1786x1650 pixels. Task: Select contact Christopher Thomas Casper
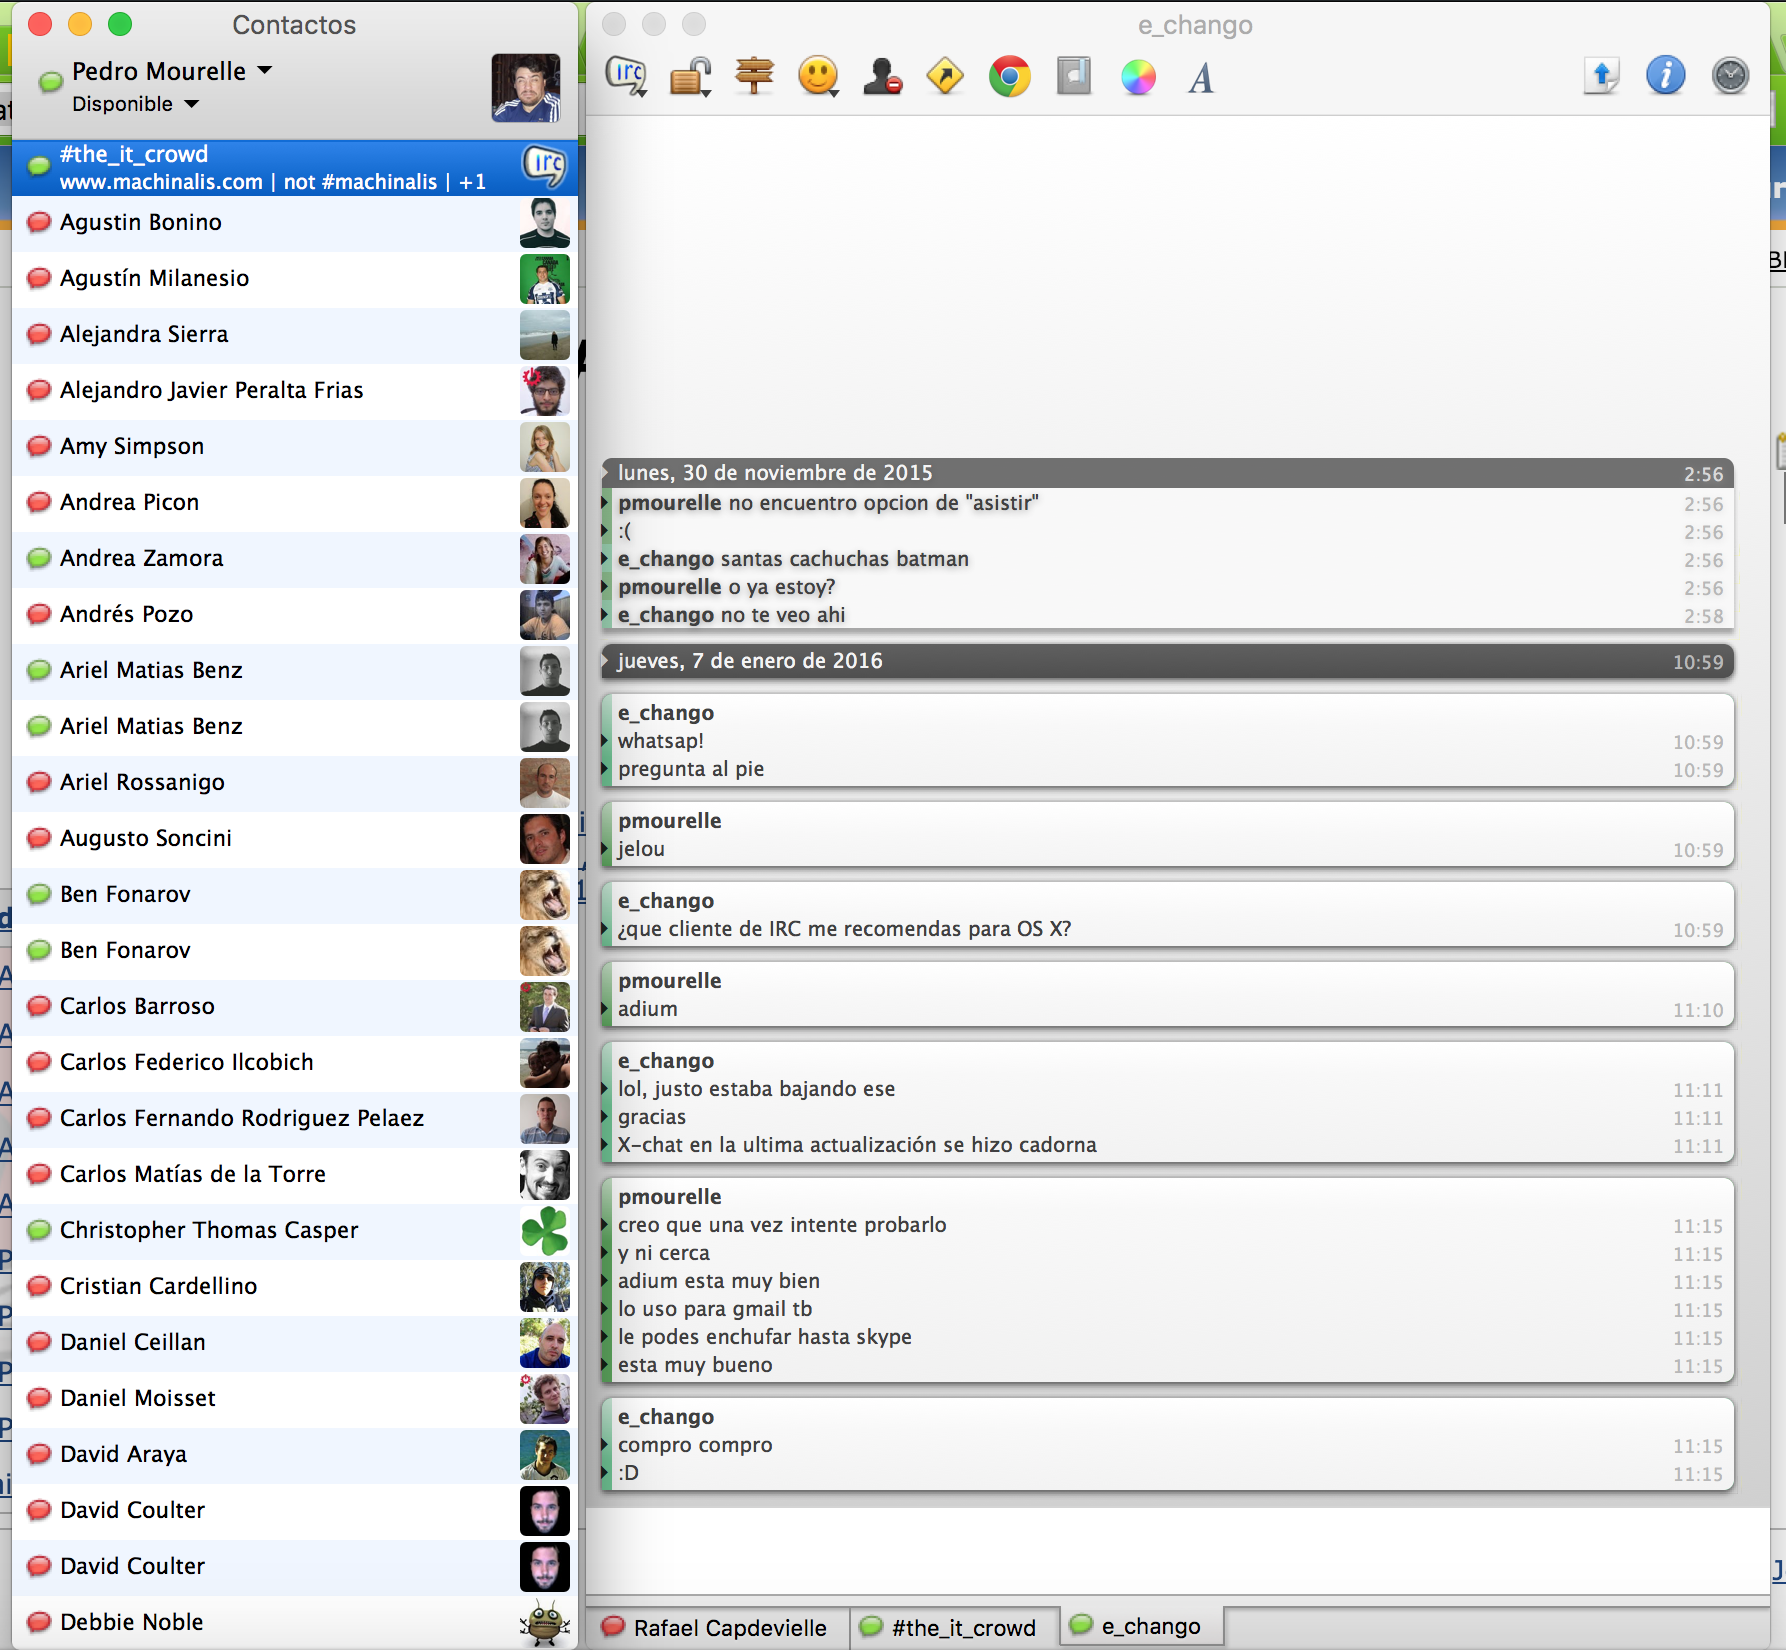pyautogui.click(x=295, y=1230)
